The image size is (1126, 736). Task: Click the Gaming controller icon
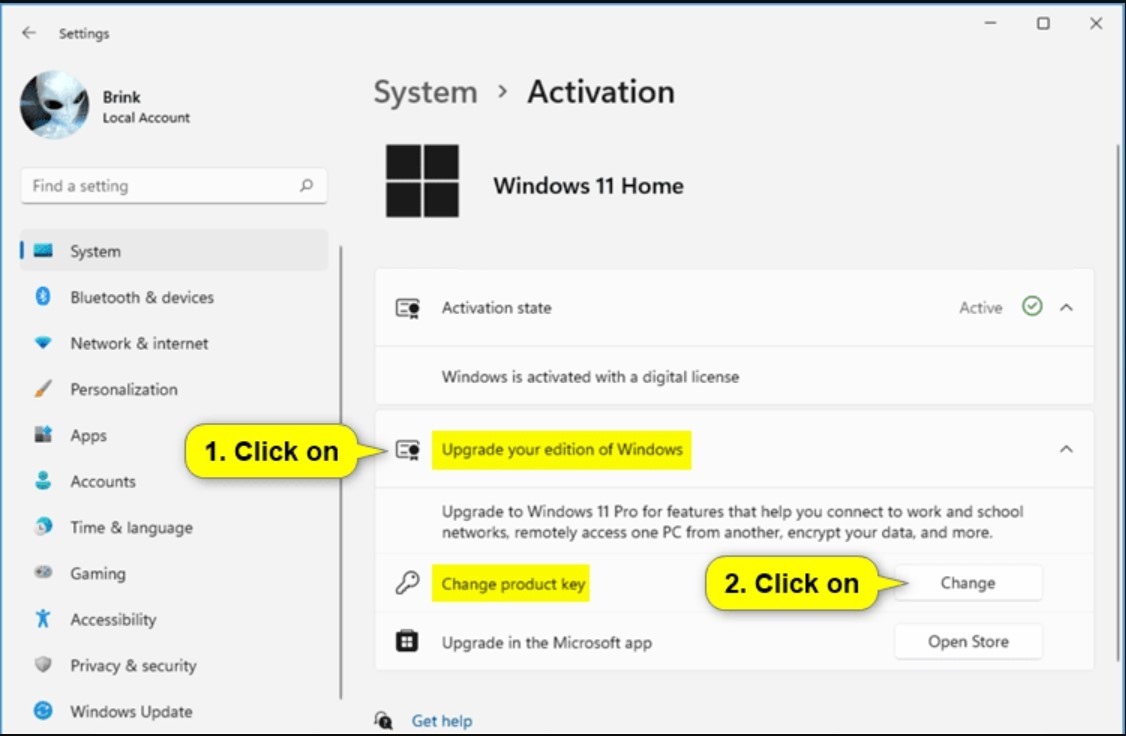pyautogui.click(x=43, y=573)
